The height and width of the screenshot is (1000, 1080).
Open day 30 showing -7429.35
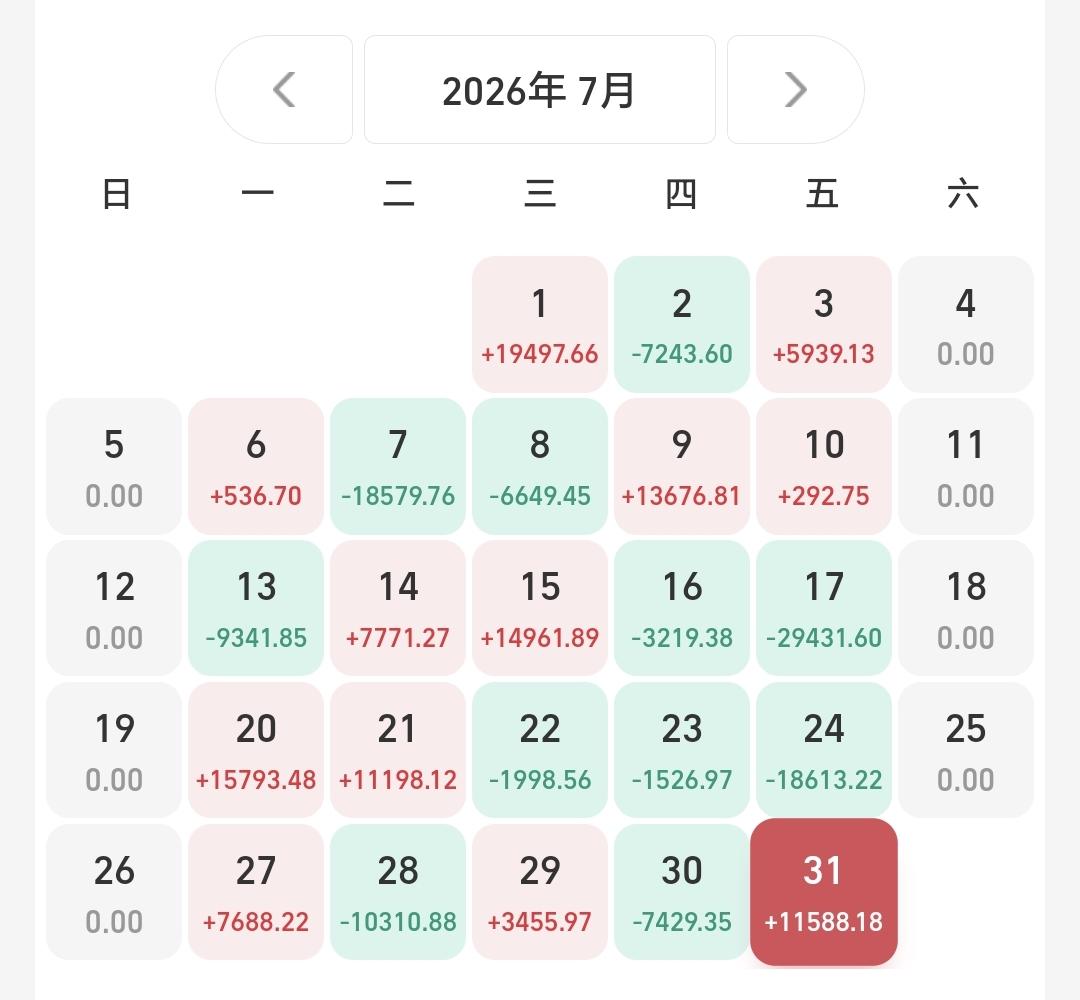pos(681,892)
